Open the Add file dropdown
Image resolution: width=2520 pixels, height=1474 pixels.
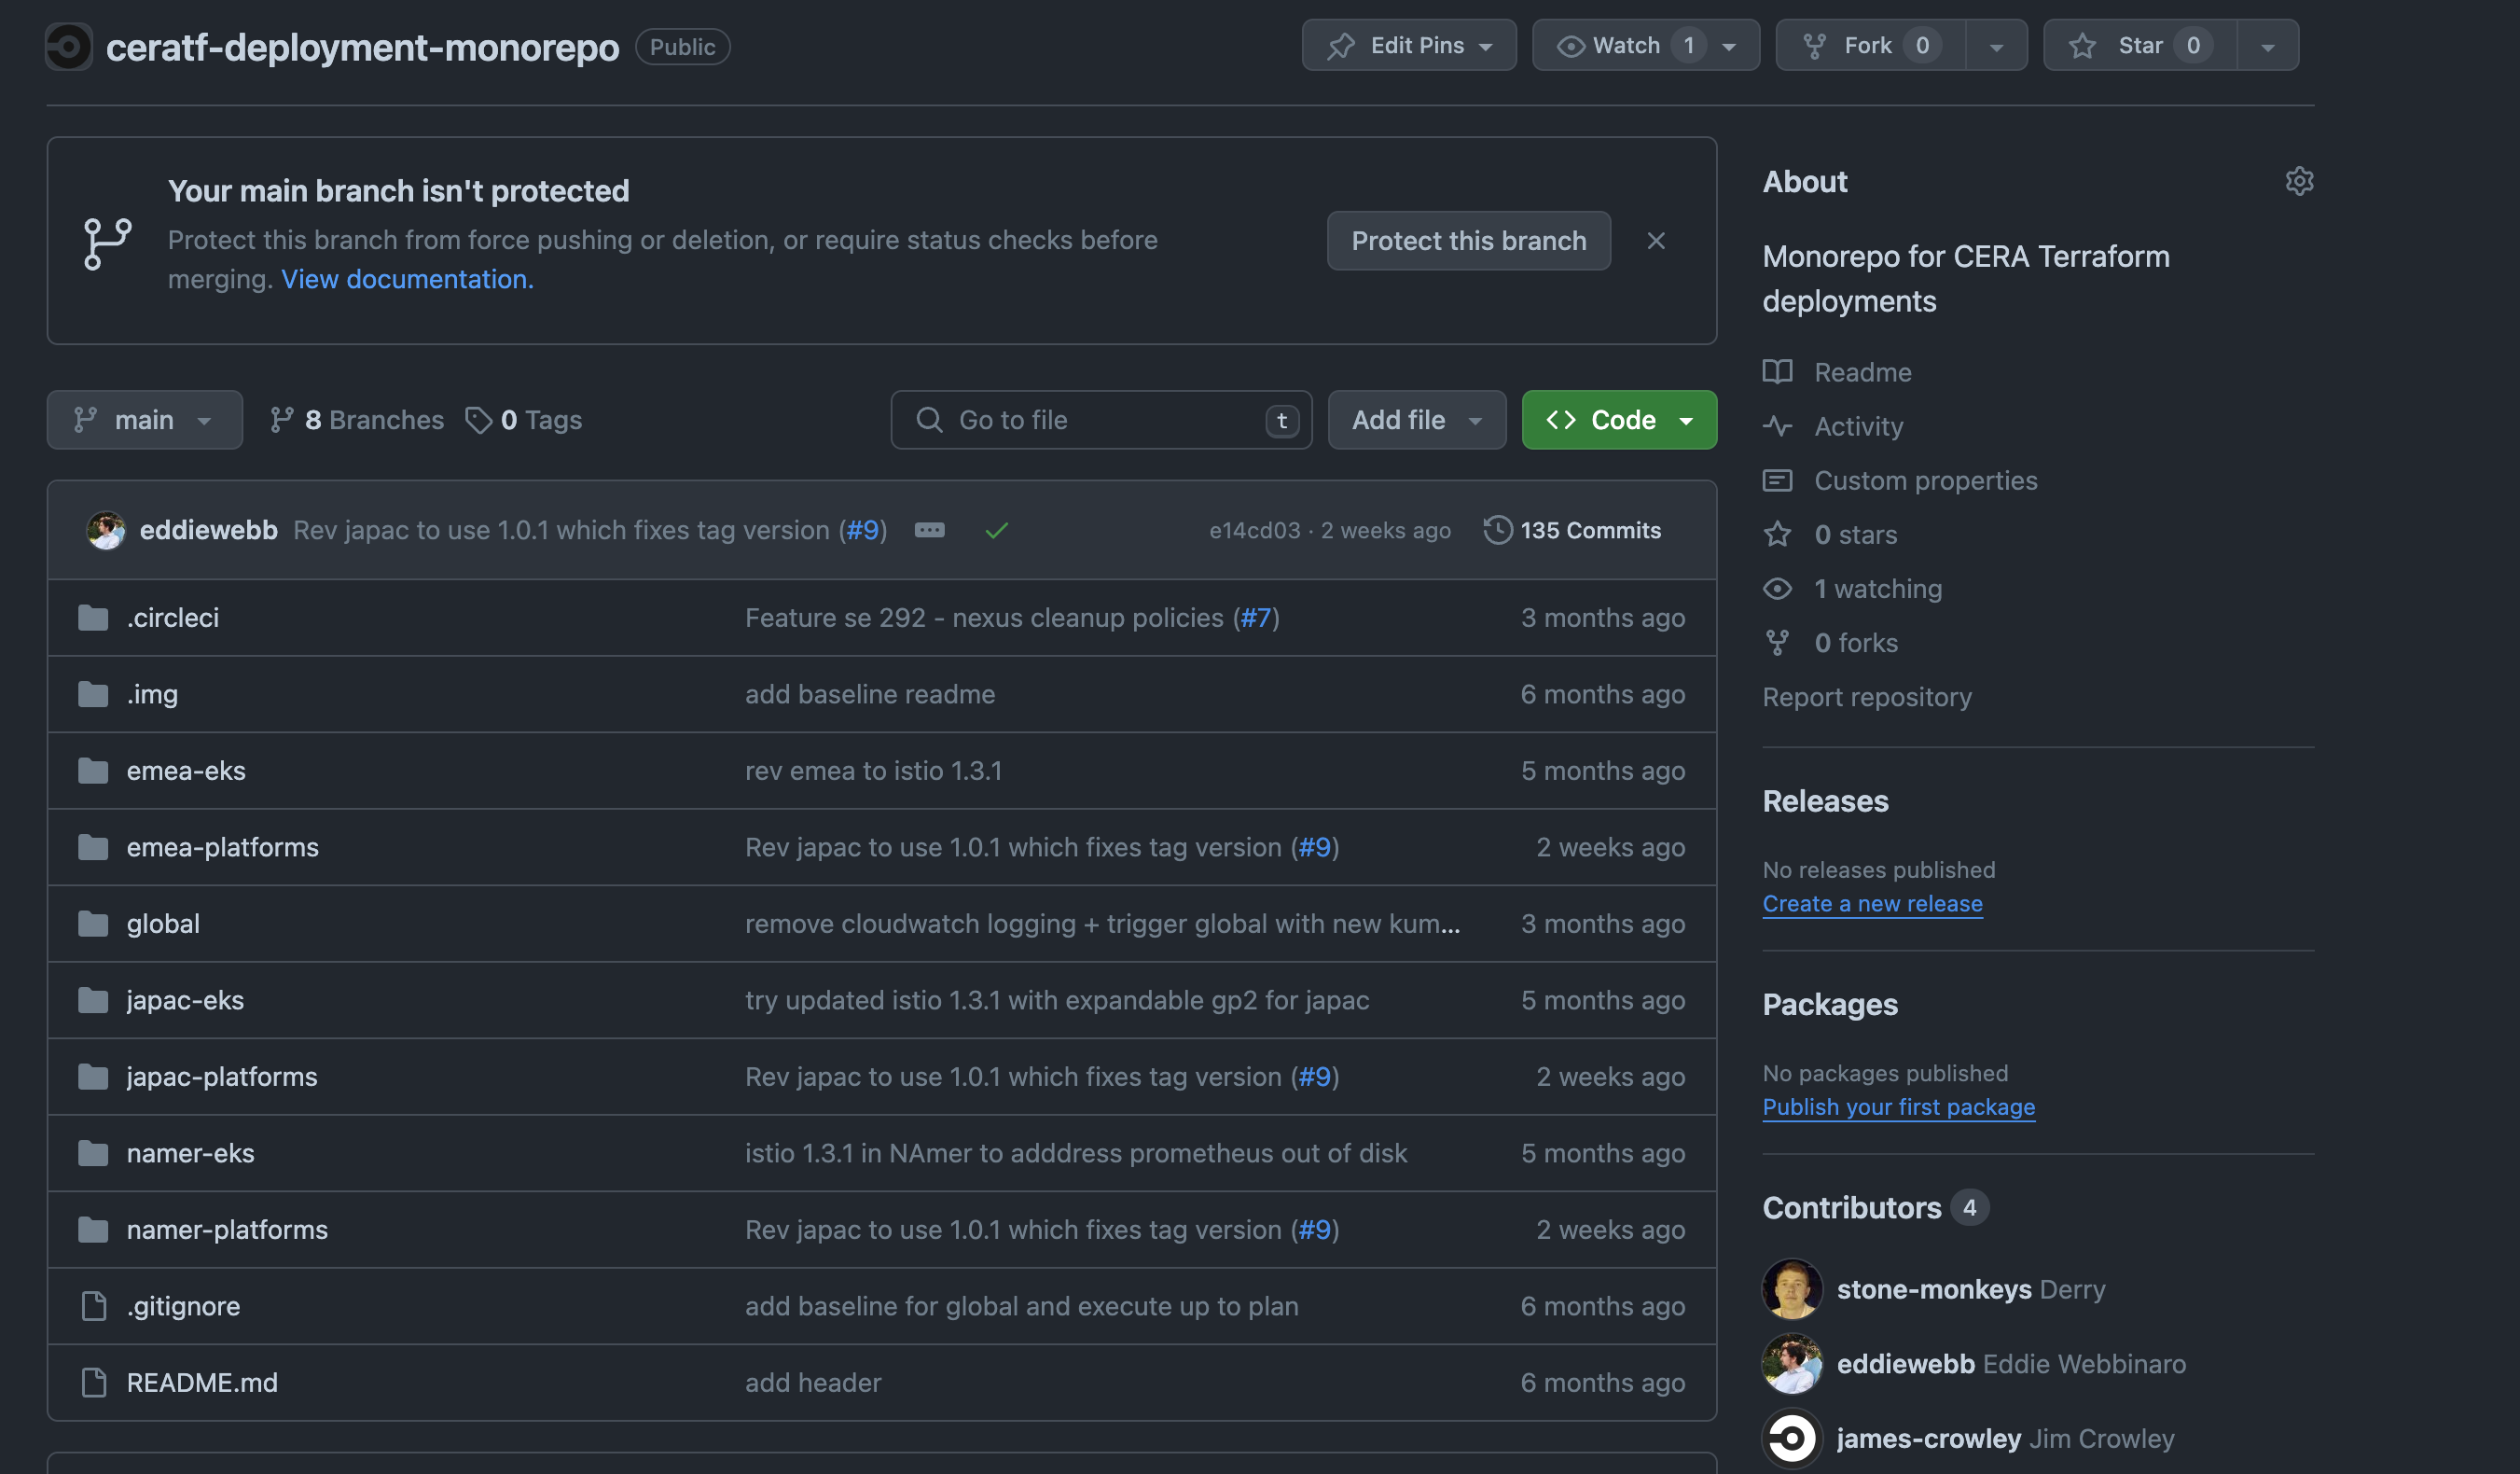(1416, 419)
